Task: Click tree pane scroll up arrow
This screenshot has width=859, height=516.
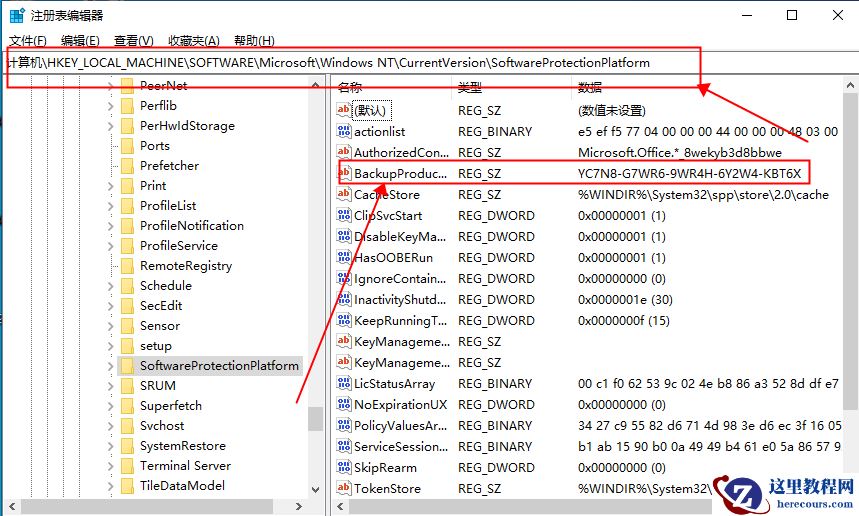Action: coord(316,85)
